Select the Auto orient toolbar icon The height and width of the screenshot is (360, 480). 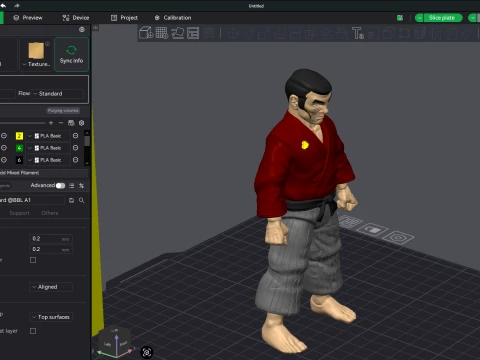[178, 33]
